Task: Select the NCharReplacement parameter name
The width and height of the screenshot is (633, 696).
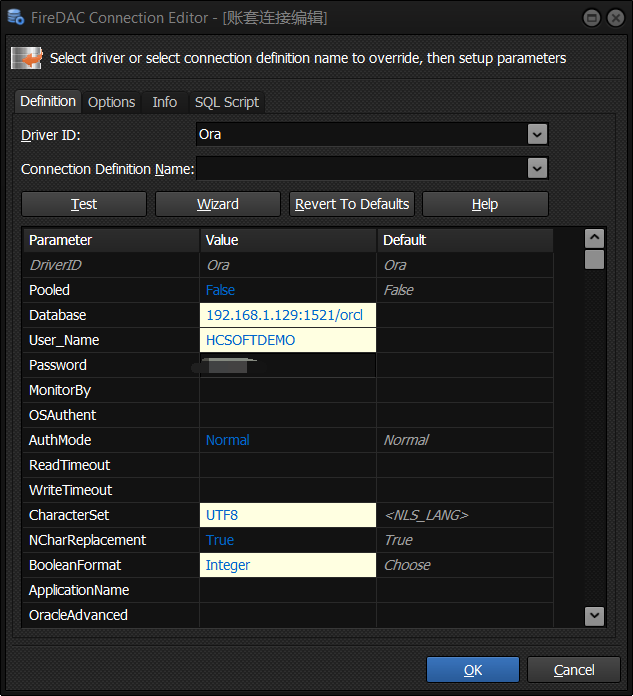Action: [87, 540]
